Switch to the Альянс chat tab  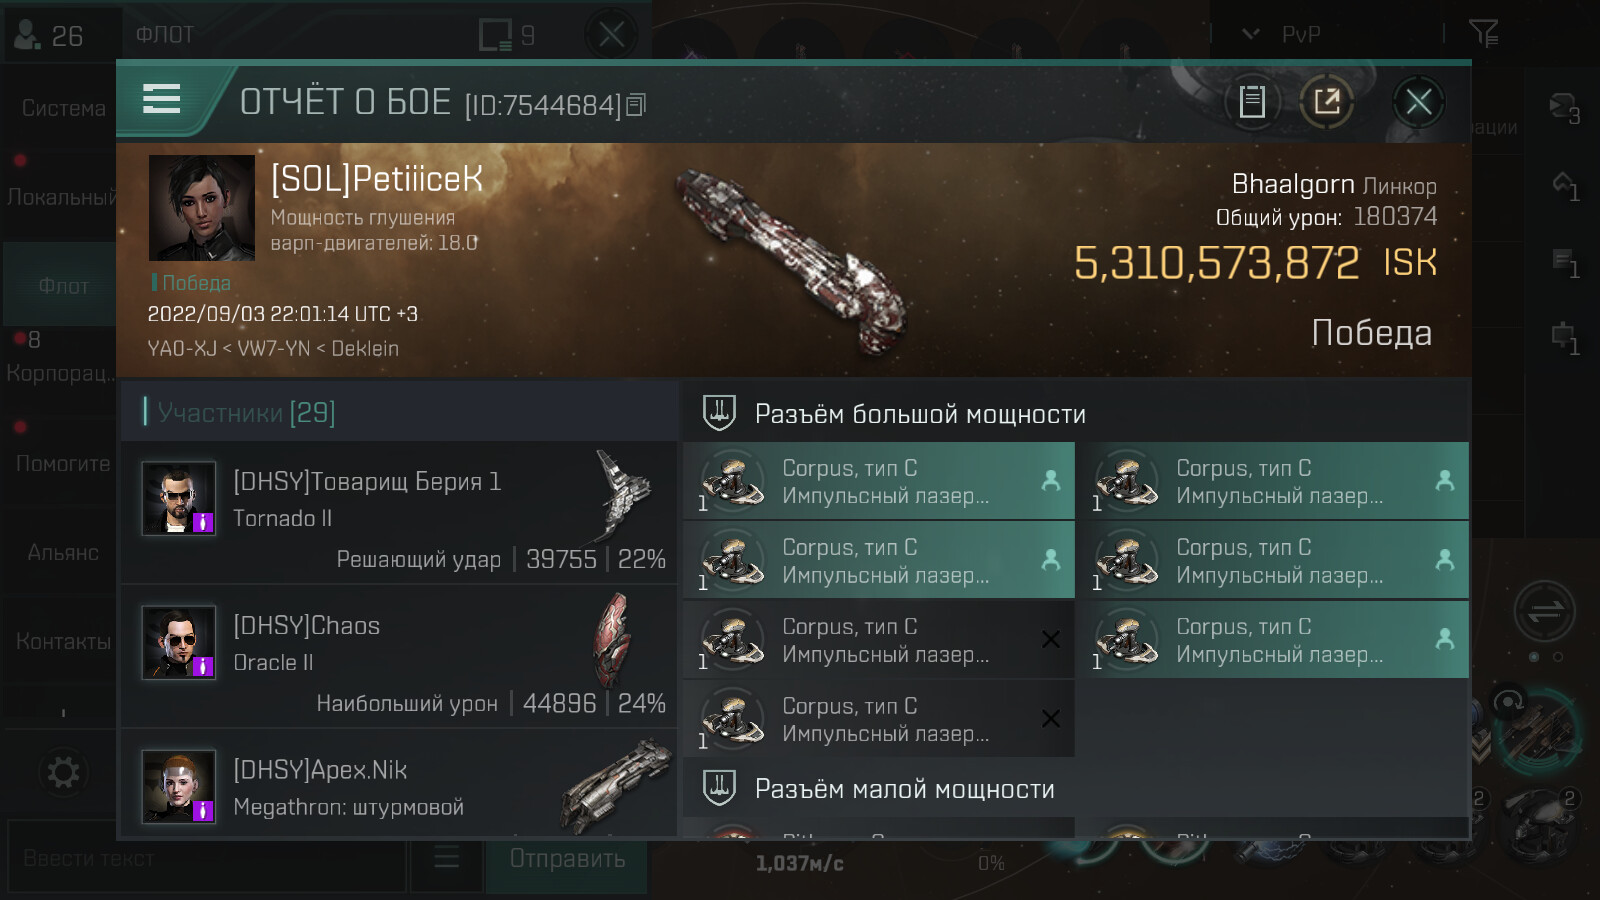[63, 552]
